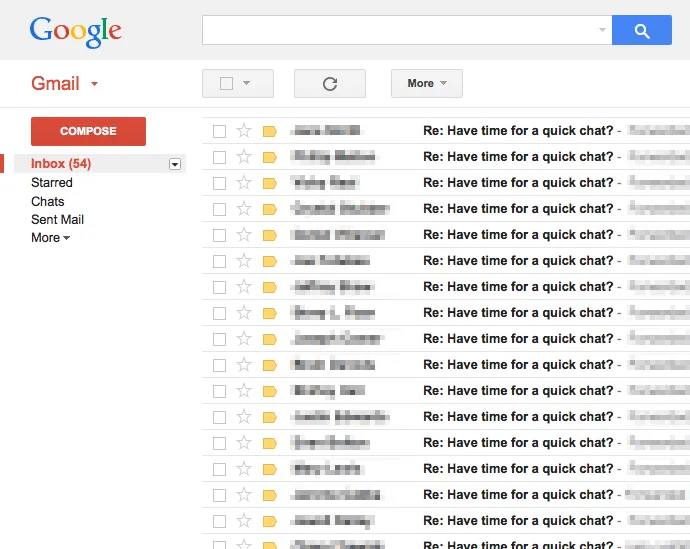Screen dimensions: 690x549
Task: Star the seventh email in the list
Action: pyautogui.click(x=244, y=287)
